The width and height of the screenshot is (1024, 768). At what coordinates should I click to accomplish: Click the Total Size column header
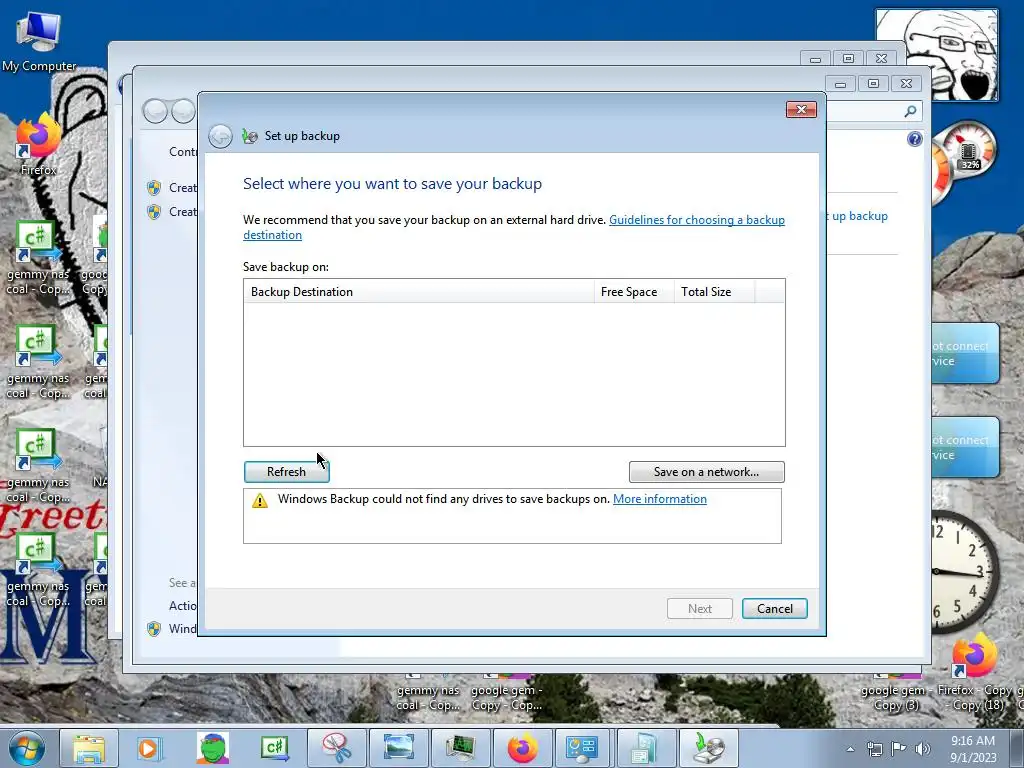point(714,292)
